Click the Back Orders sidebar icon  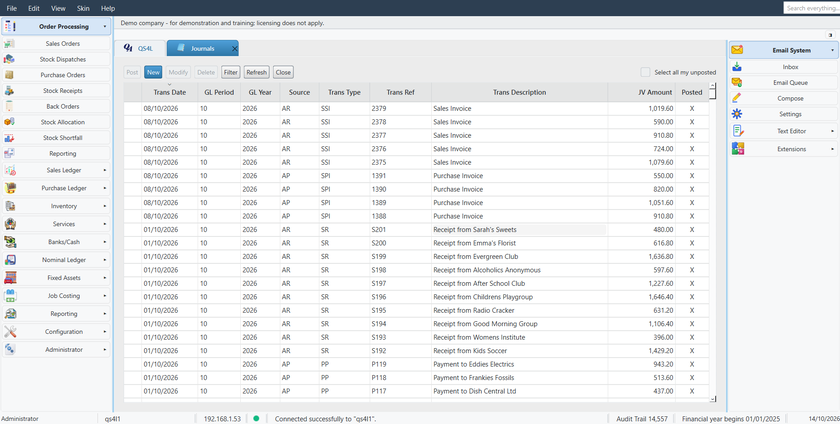point(10,107)
